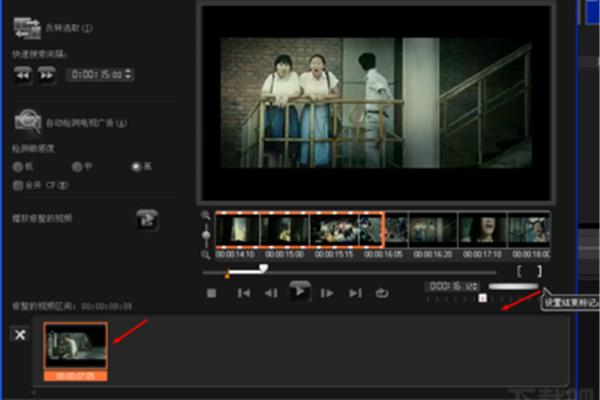Toggle the merge CF checkbox
600x400 pixels.
[x=18, y=186]
